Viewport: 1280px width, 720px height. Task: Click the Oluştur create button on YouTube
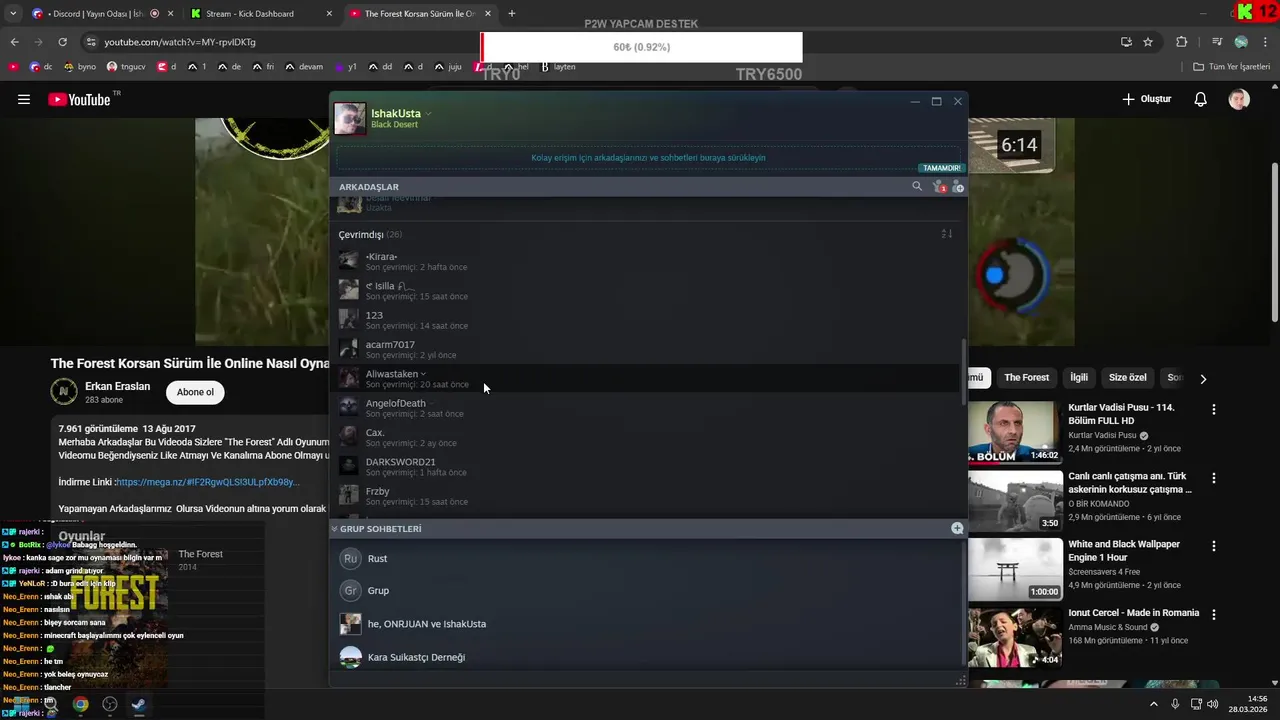tap(1146, 99)
